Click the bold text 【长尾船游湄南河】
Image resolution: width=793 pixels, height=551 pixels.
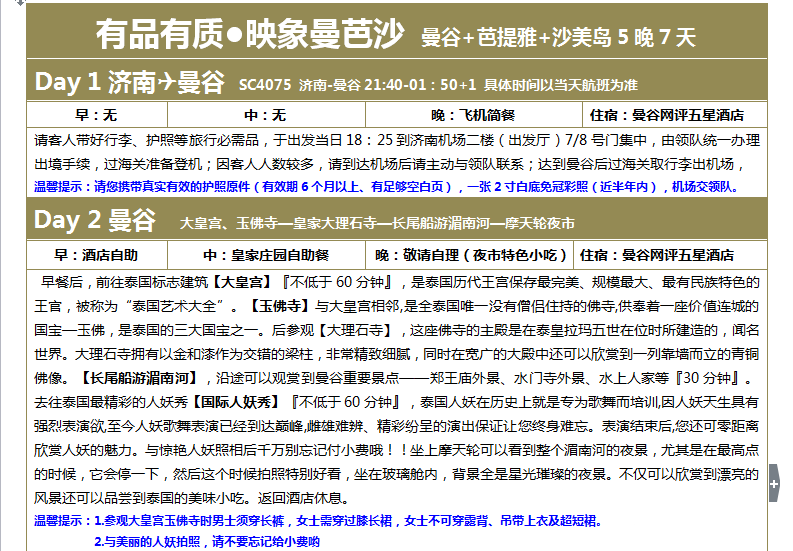click(140, 379)
